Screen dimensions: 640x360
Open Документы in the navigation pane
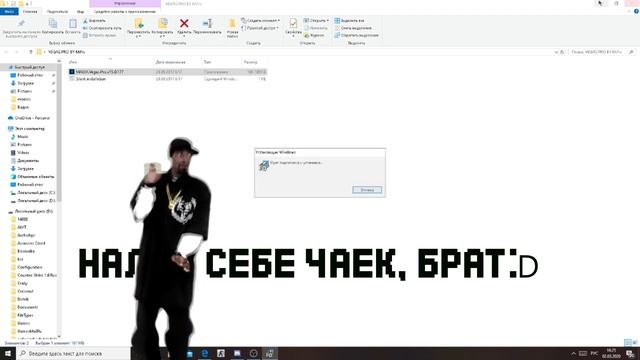[x=28, y=160]
